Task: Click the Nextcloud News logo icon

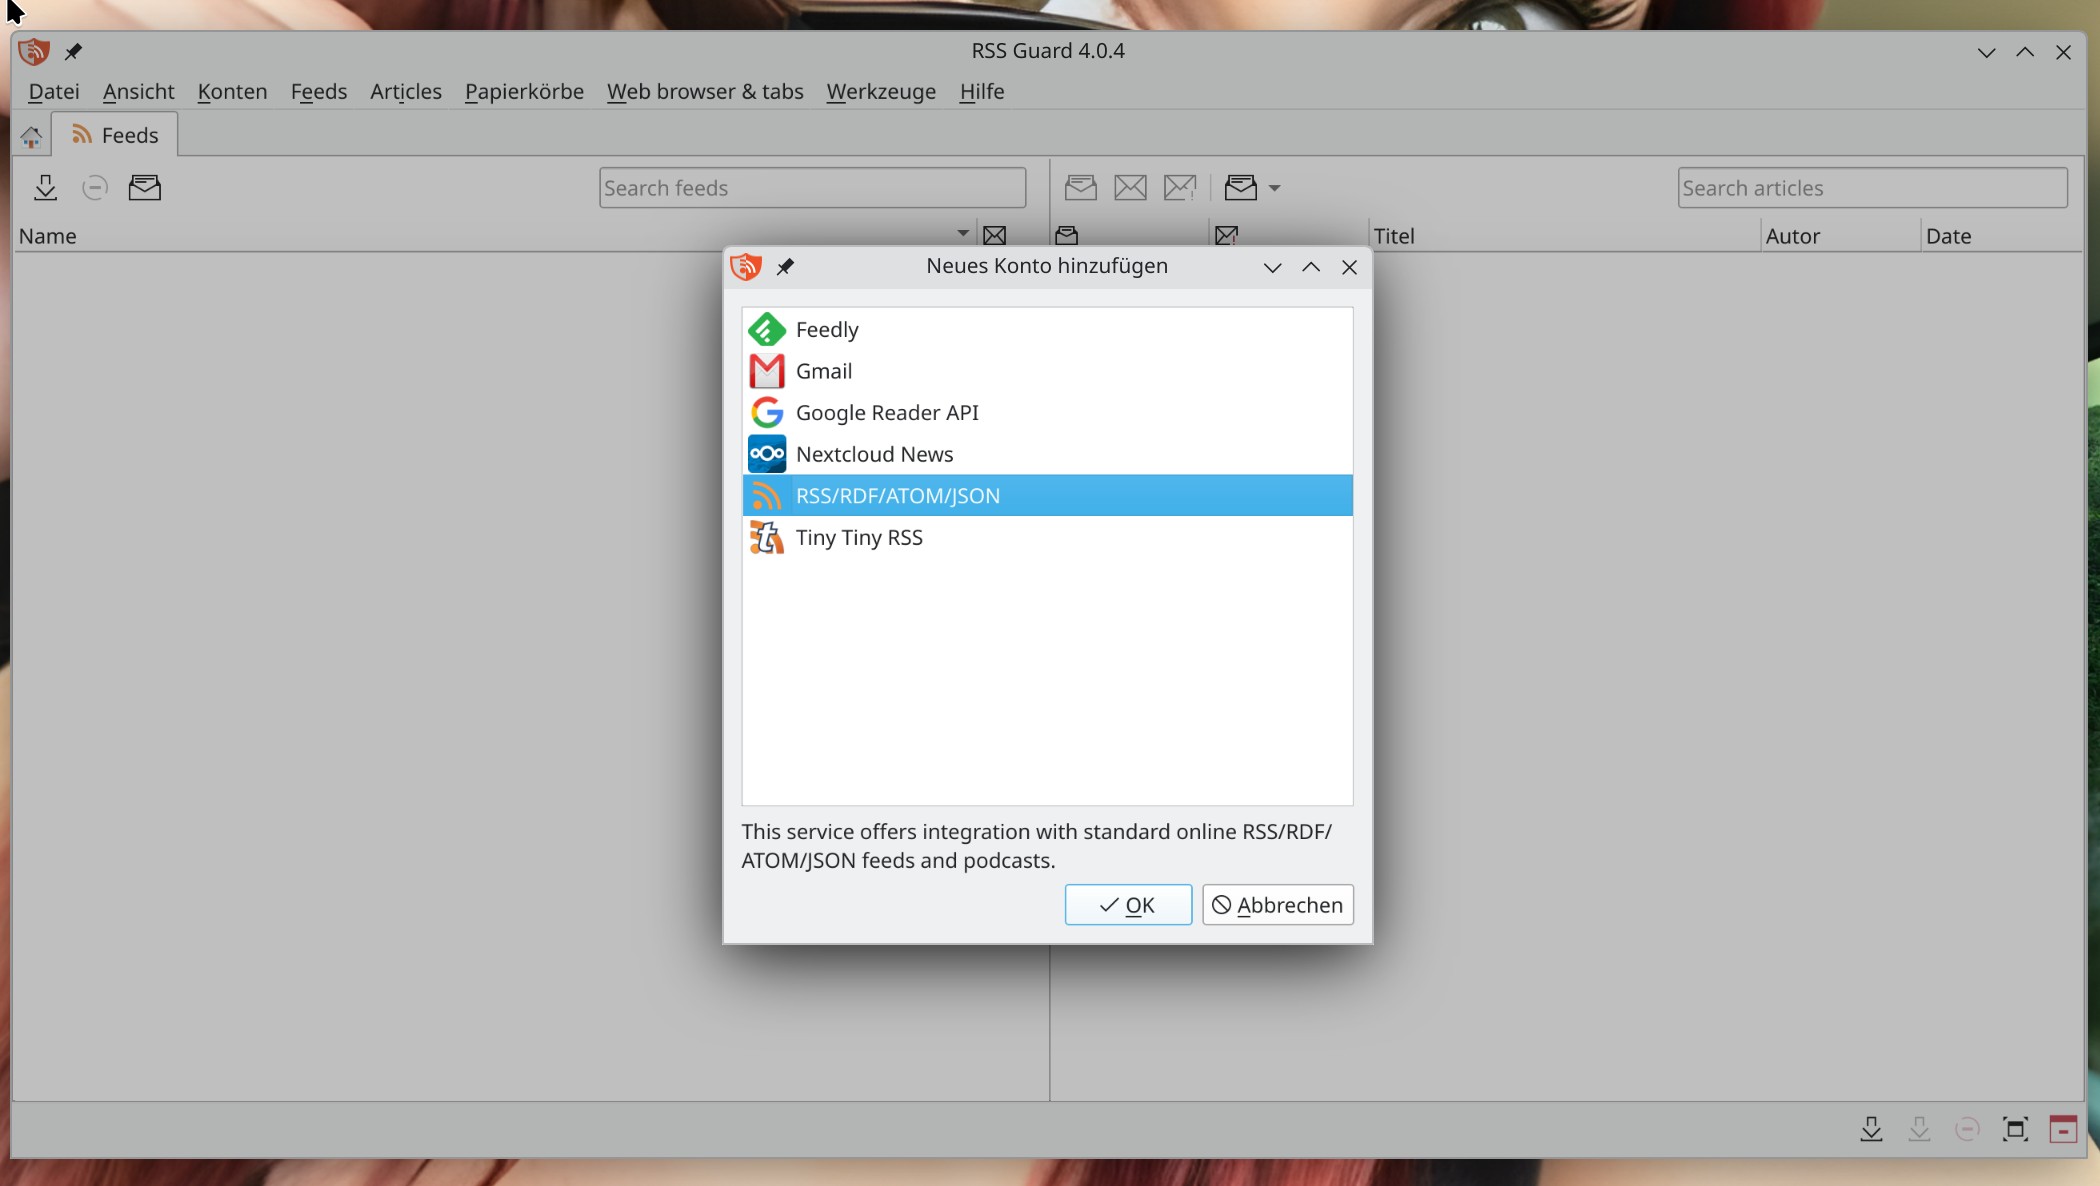Action: [767, 454]
